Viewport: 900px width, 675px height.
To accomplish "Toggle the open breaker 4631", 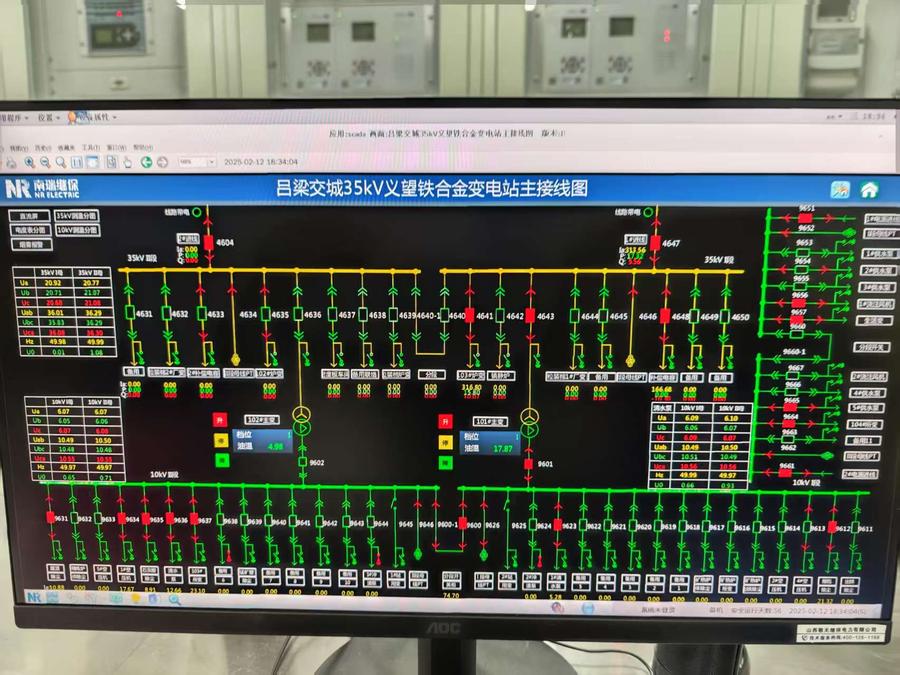I will (130, 314).
